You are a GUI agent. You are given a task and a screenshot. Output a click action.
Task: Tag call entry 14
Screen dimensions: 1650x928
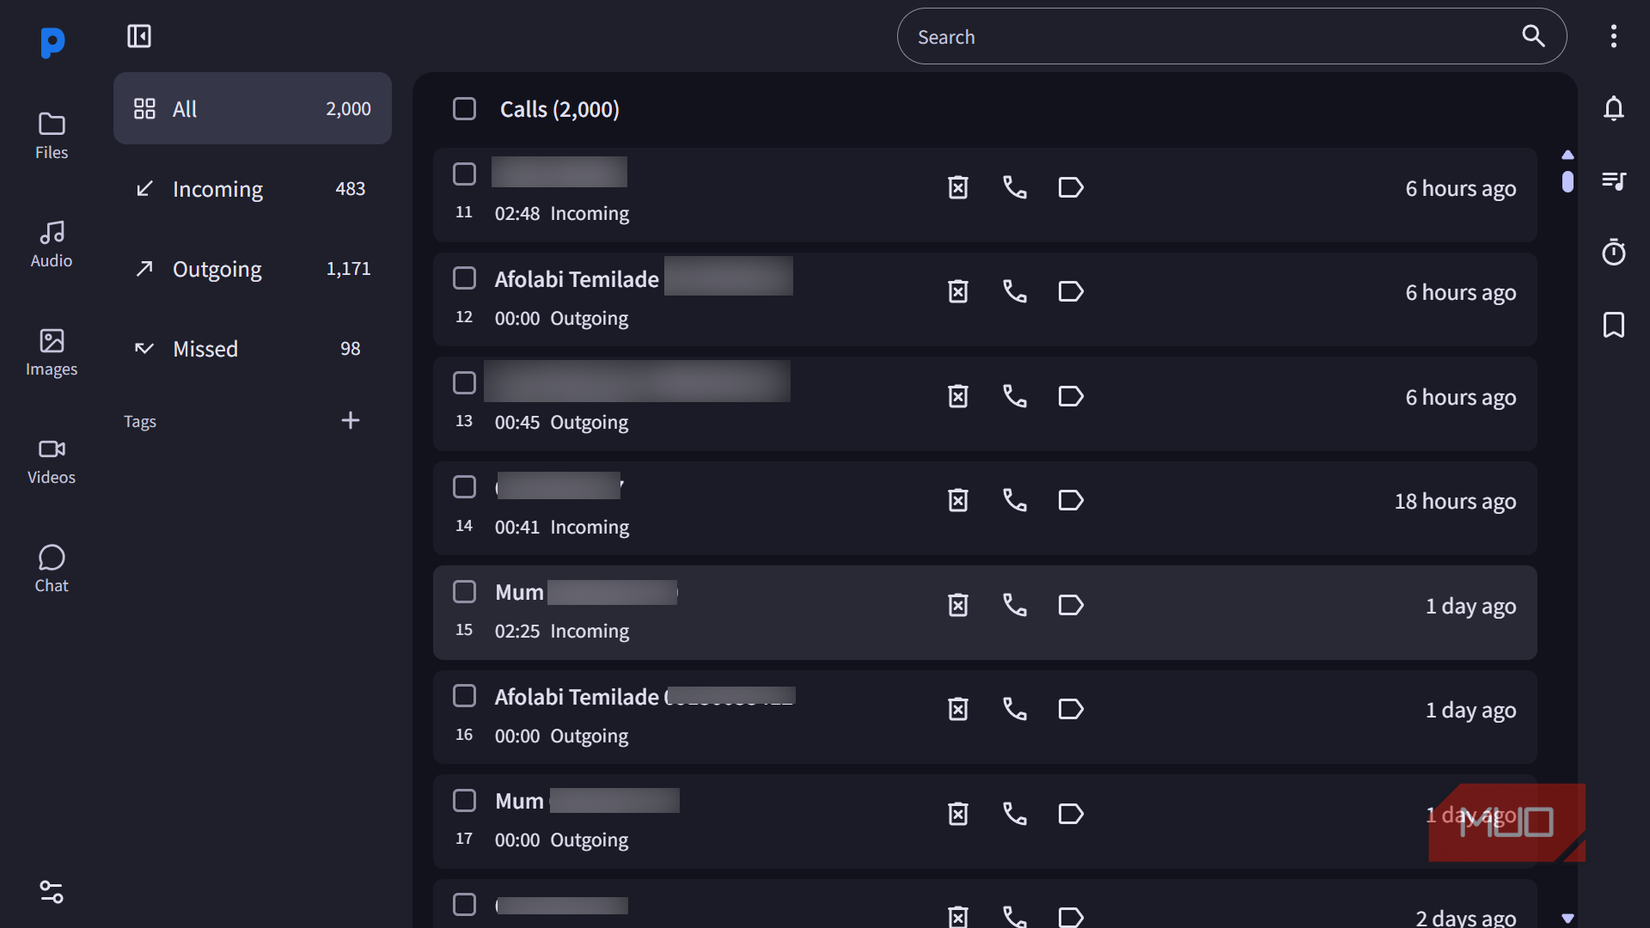click(1070, 500)
